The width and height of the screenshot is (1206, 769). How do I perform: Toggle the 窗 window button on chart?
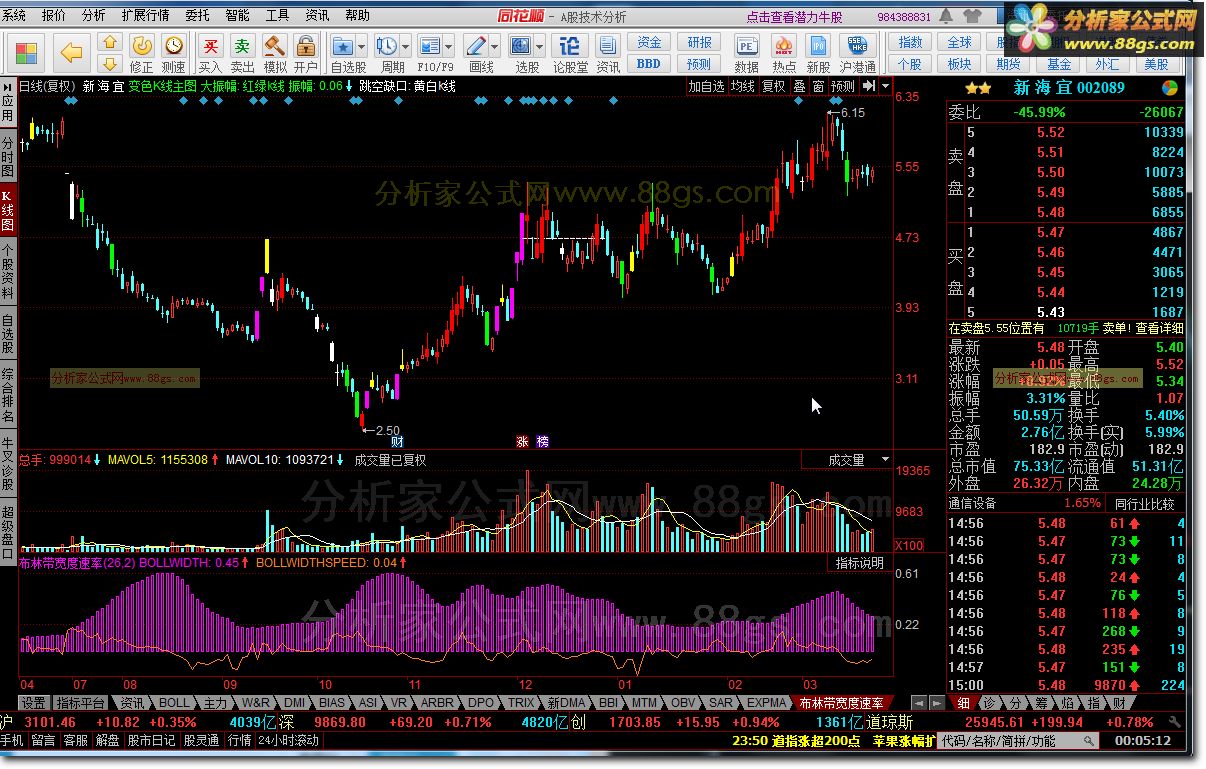pos(818,86)
